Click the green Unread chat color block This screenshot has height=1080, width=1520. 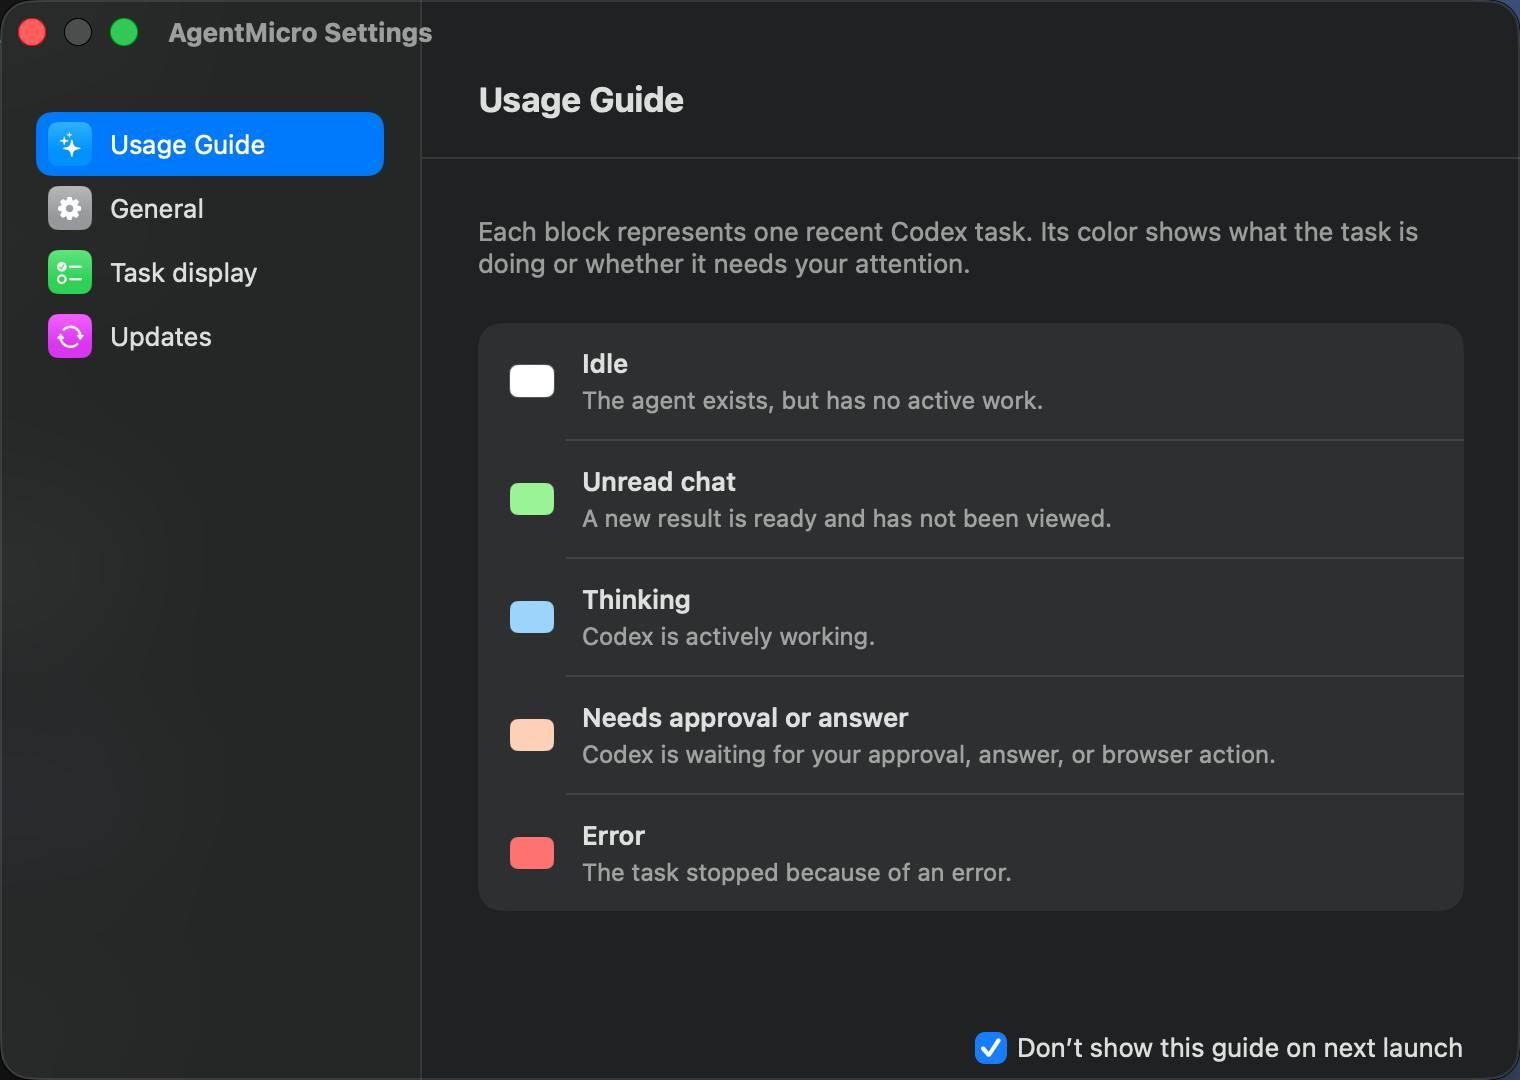532,499
